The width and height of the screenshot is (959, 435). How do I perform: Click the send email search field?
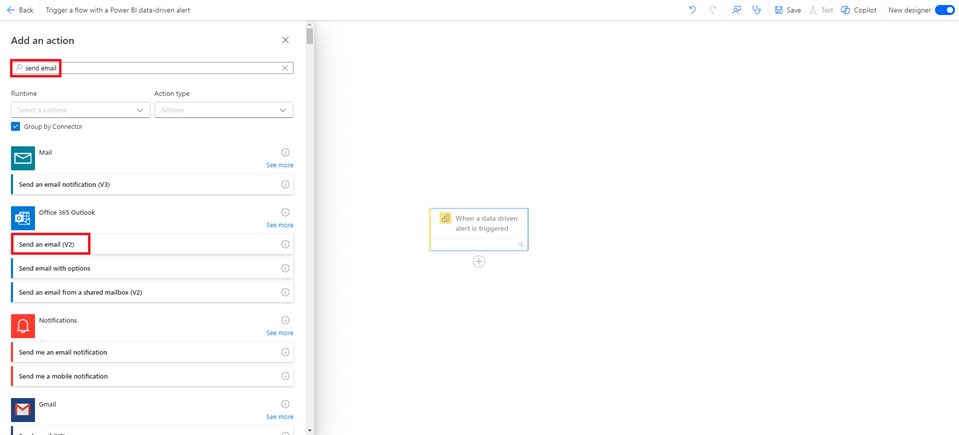[150, 68]
